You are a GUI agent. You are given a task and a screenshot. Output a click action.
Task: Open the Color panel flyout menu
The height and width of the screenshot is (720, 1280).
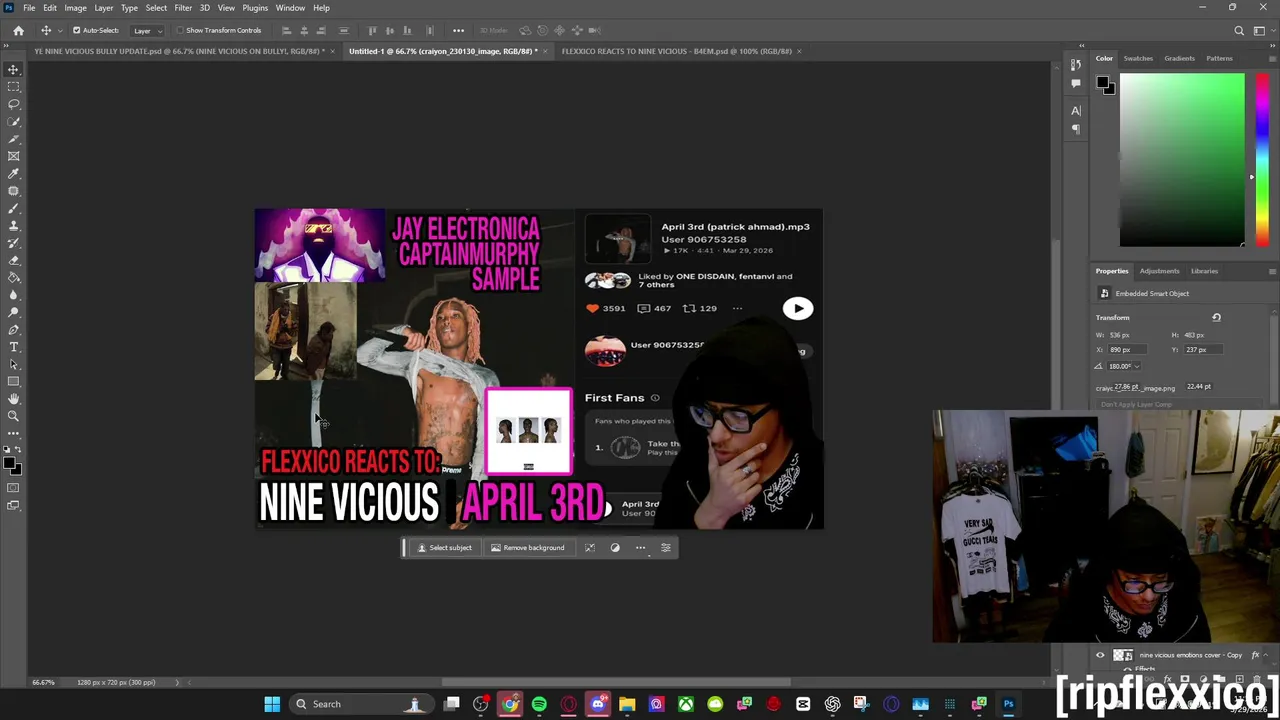[1272, 58]
